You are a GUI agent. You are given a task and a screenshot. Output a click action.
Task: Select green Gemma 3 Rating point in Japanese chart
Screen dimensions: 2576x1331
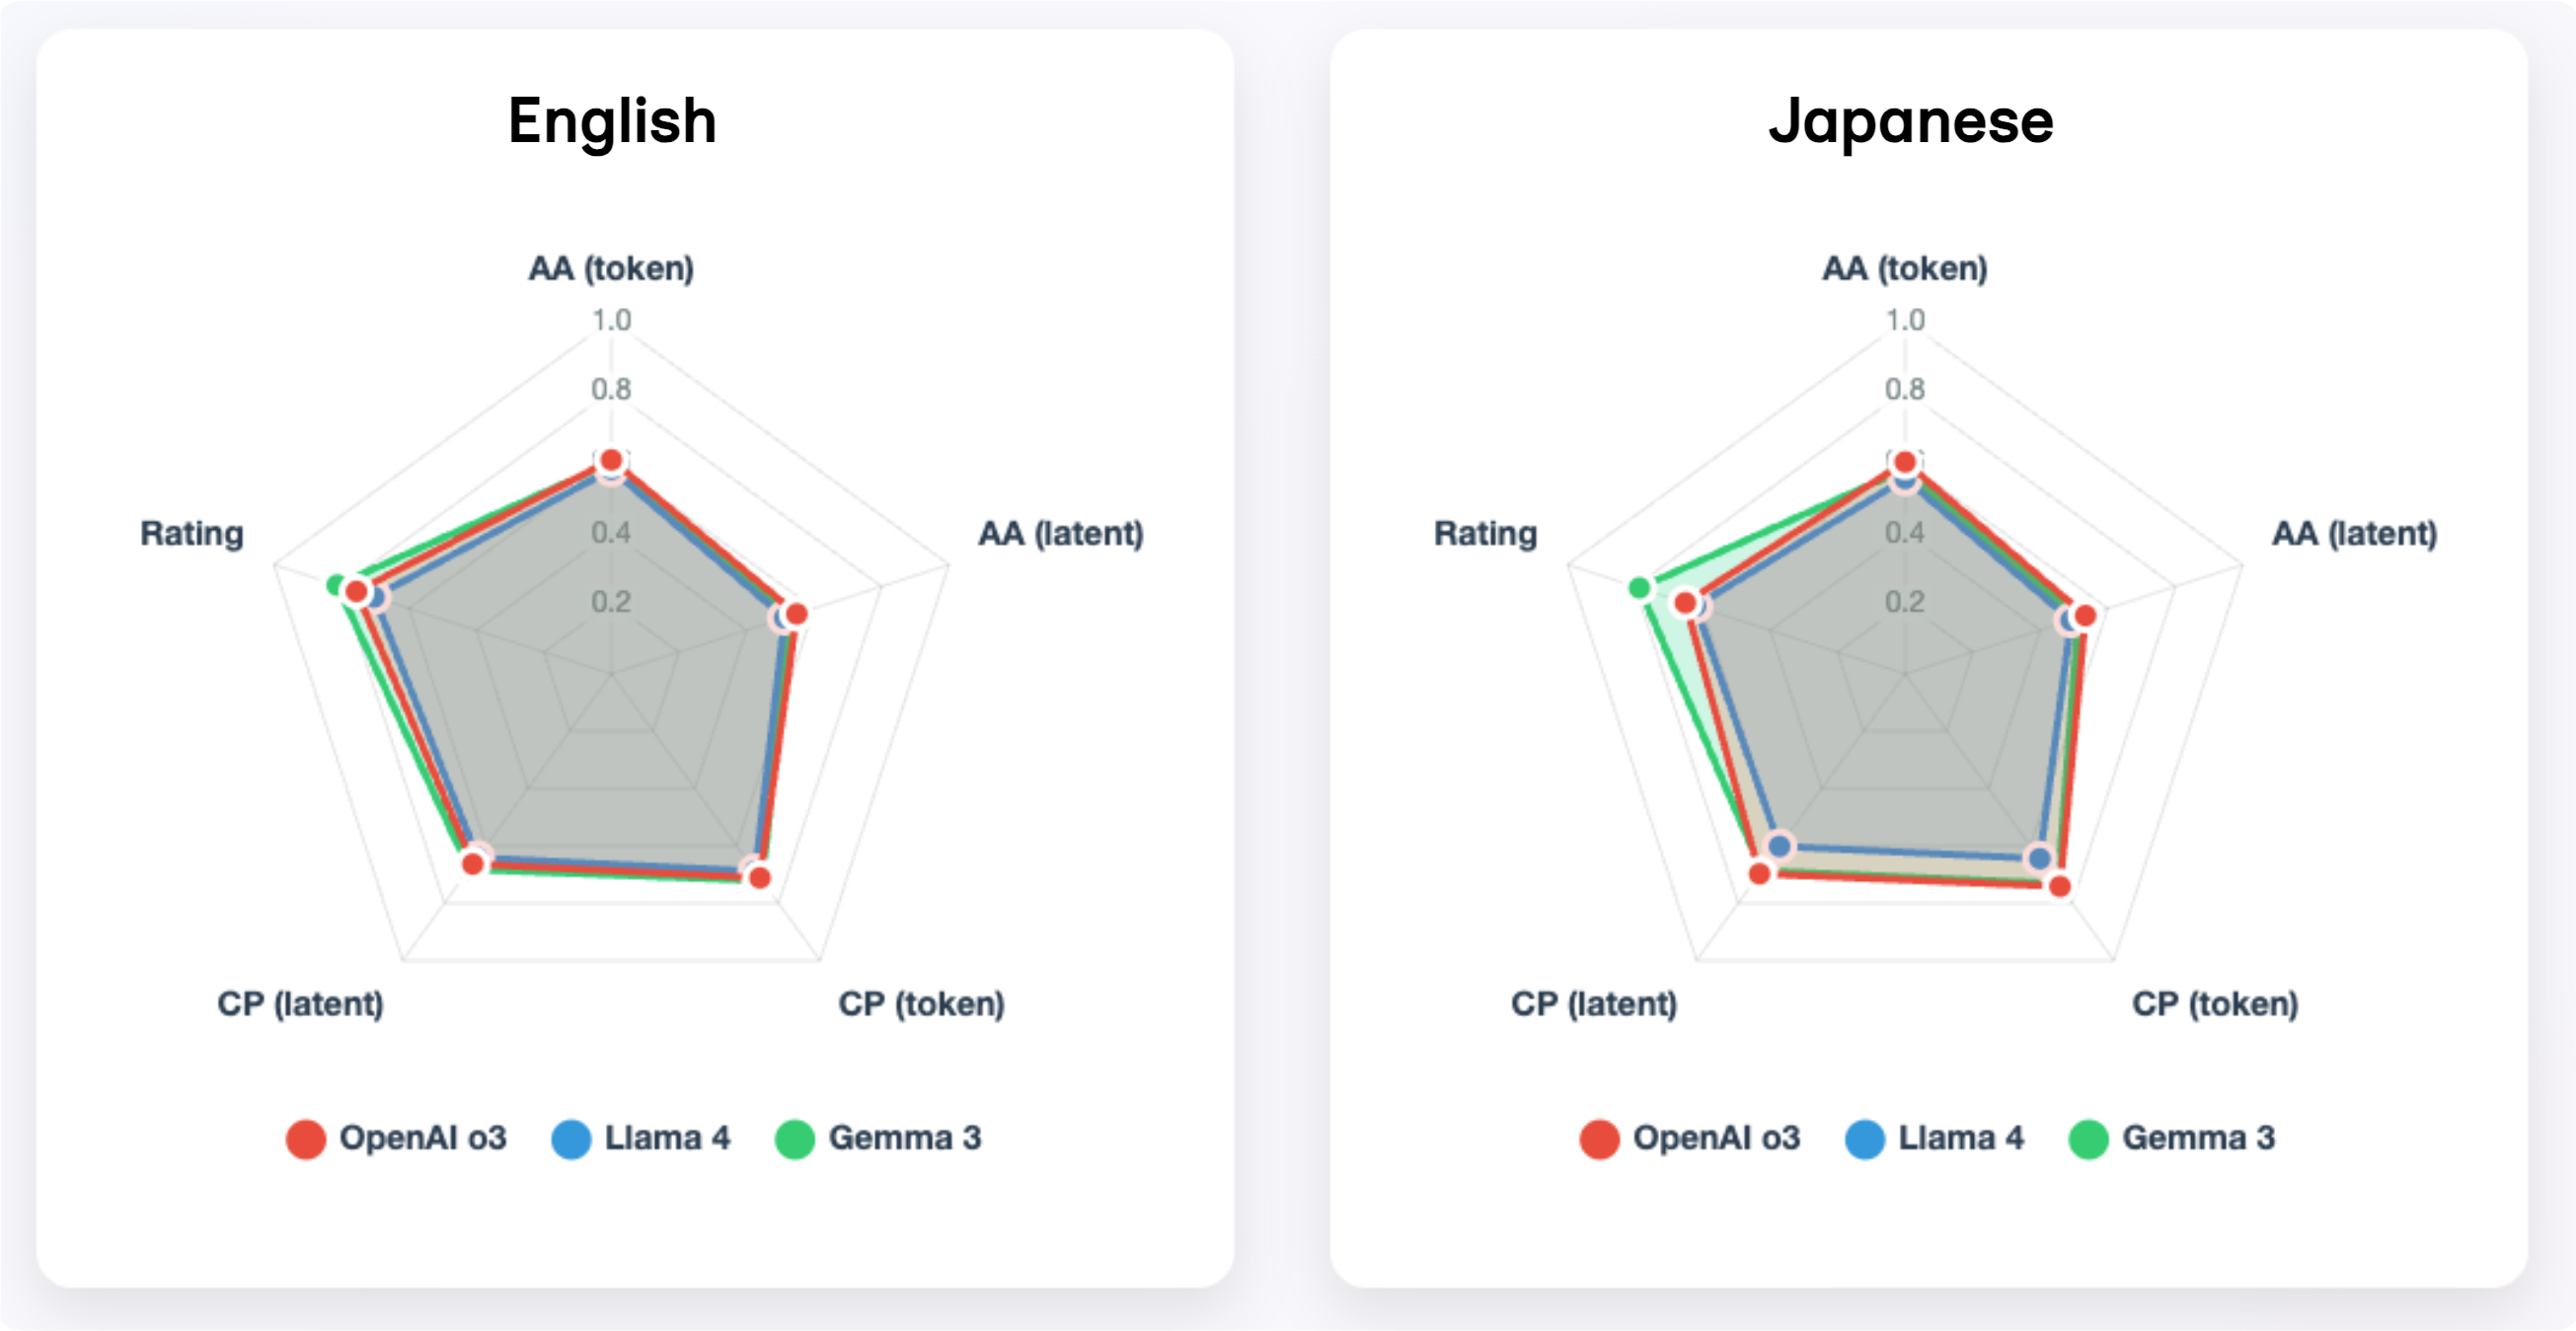(1639, 587)
